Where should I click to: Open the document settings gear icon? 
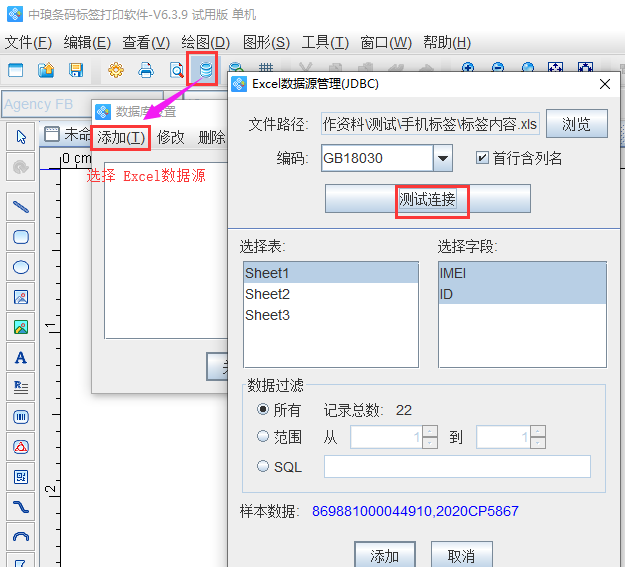pos(116,70)
